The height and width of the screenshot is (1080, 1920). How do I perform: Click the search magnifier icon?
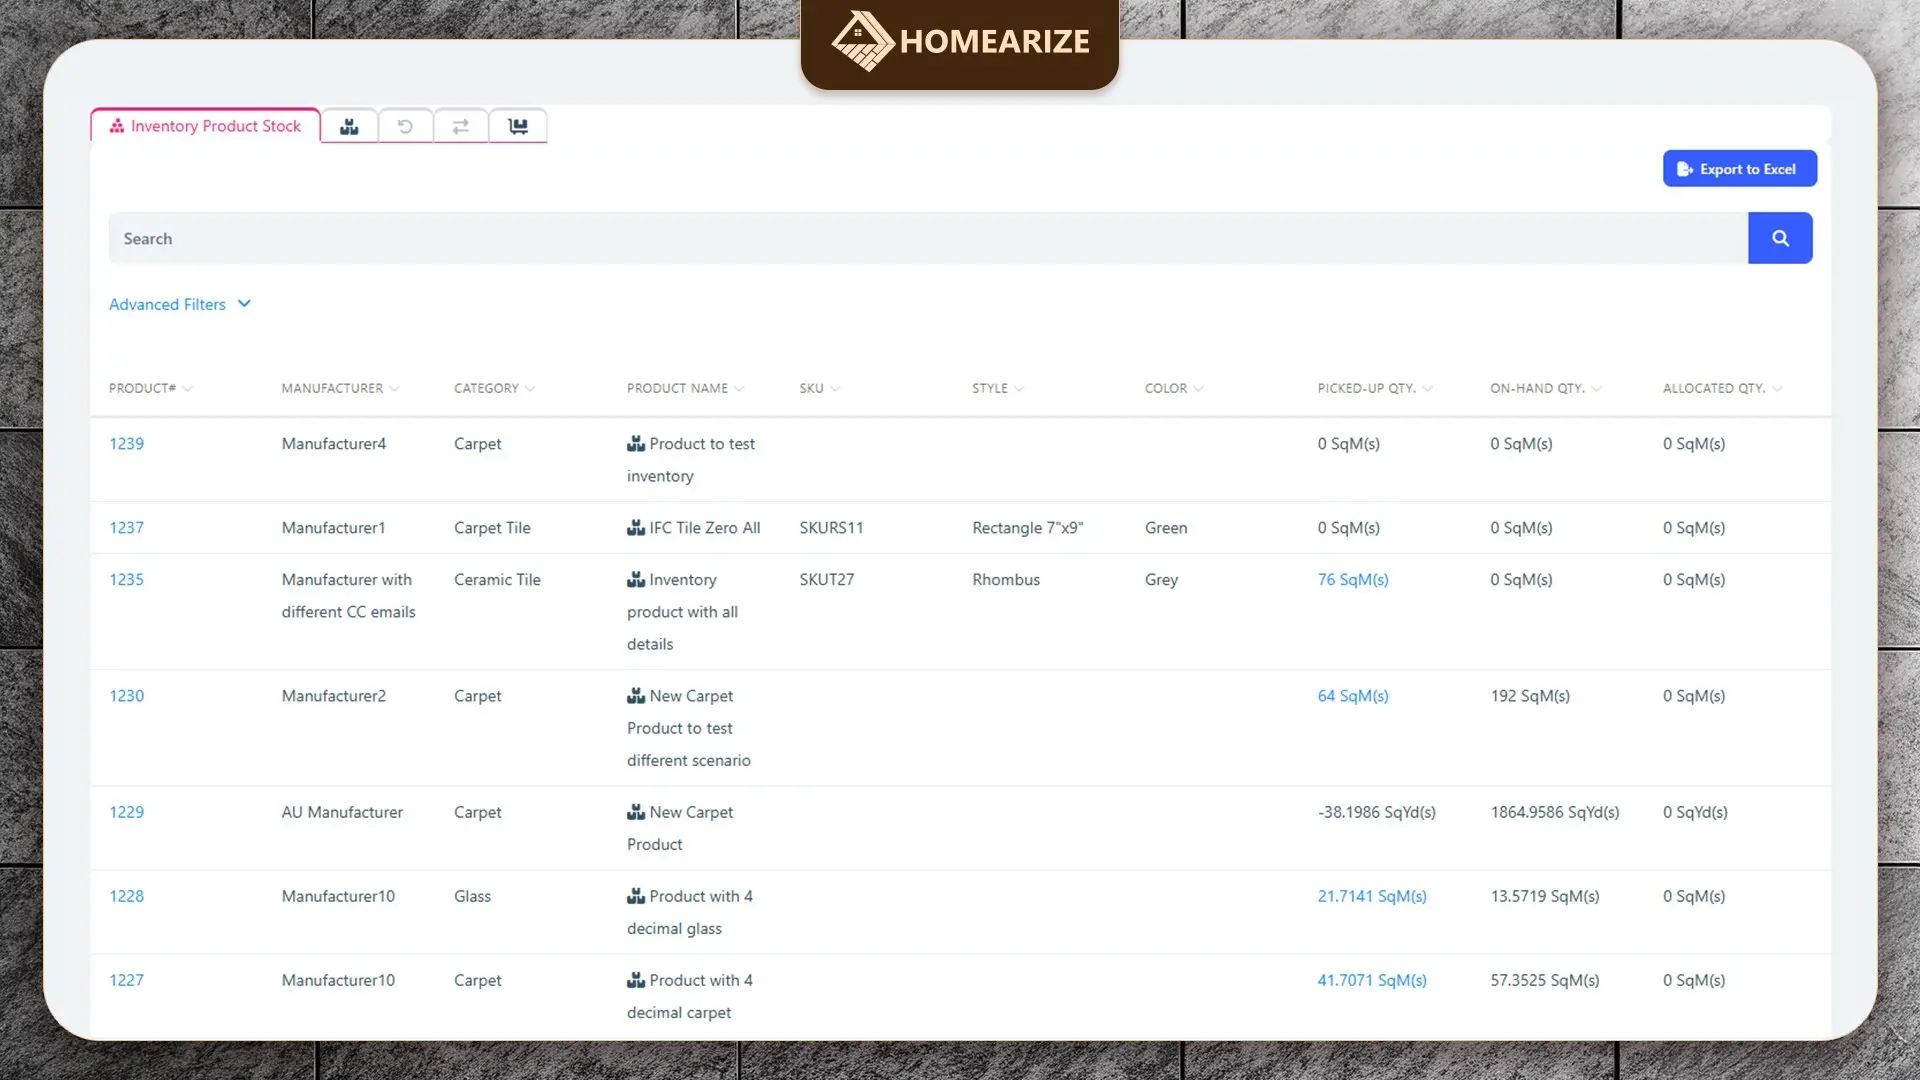(1780, 238)
